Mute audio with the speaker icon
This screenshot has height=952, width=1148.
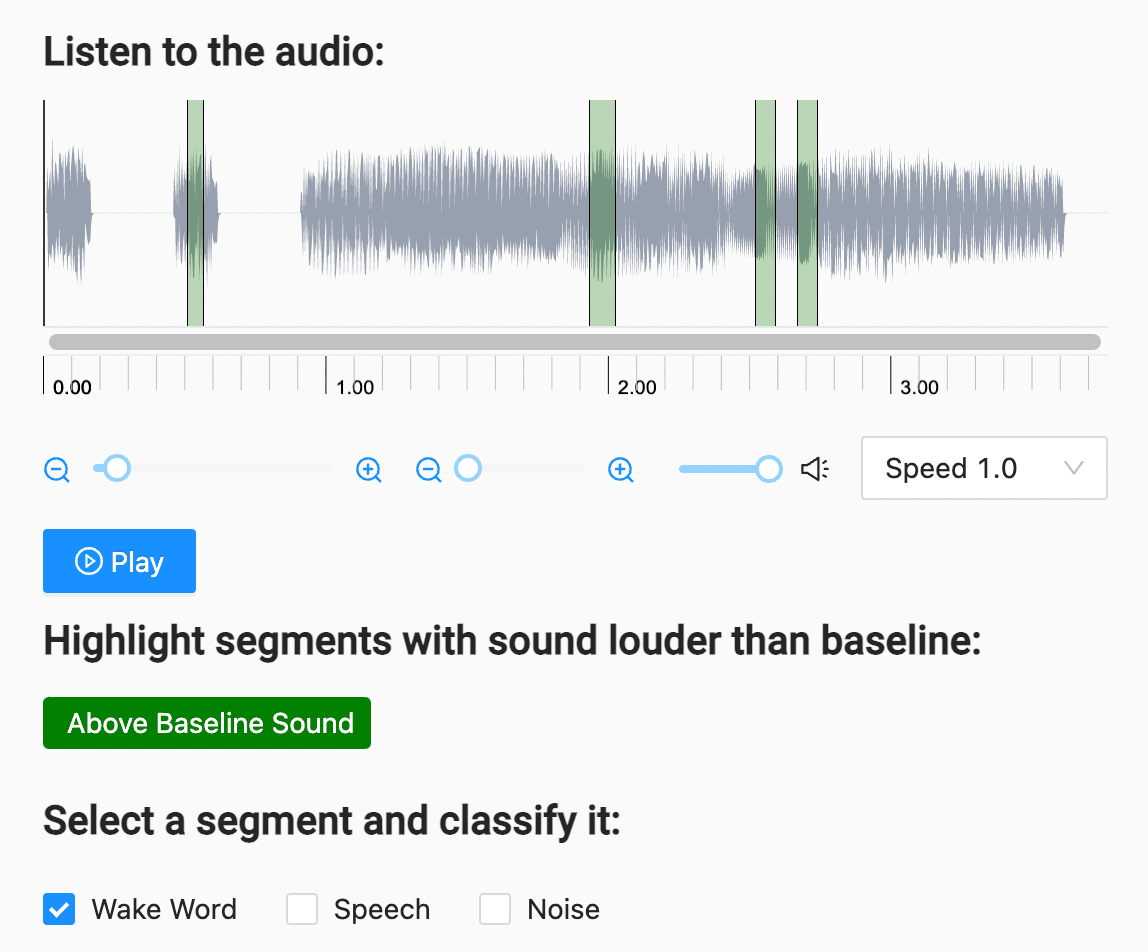(815, 469)
